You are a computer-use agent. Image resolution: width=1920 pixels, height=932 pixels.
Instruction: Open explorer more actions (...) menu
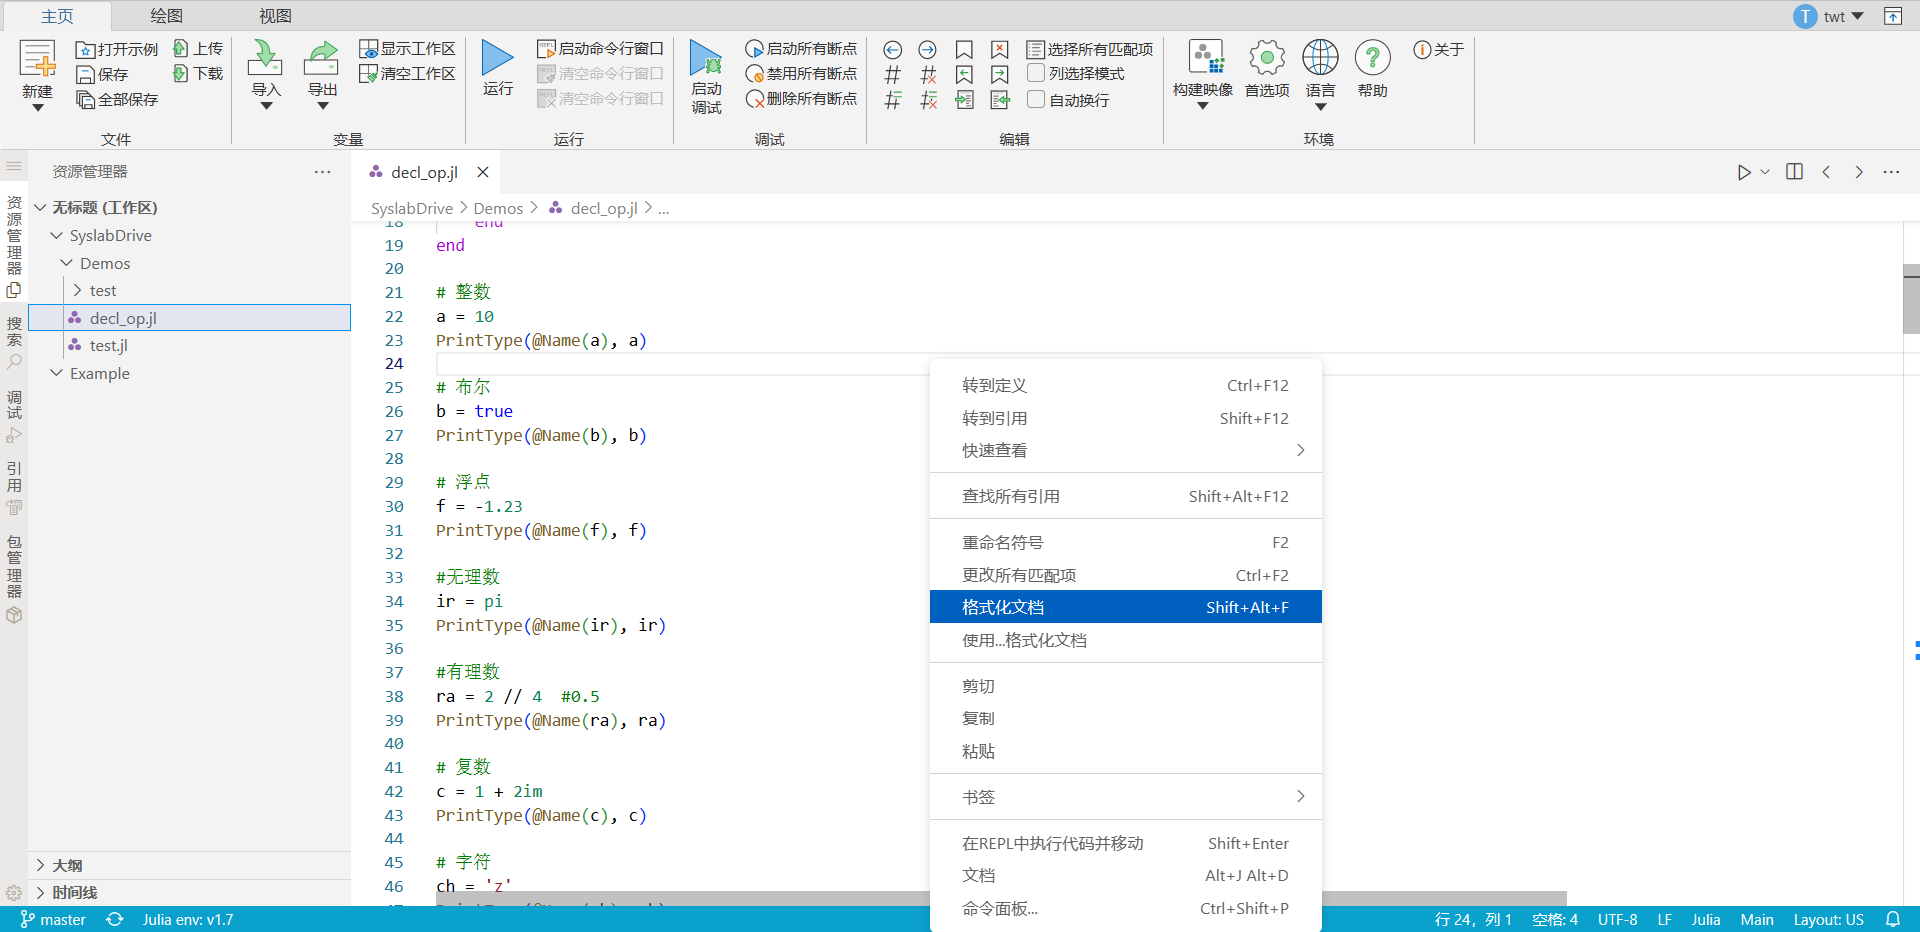coord(322,172)
